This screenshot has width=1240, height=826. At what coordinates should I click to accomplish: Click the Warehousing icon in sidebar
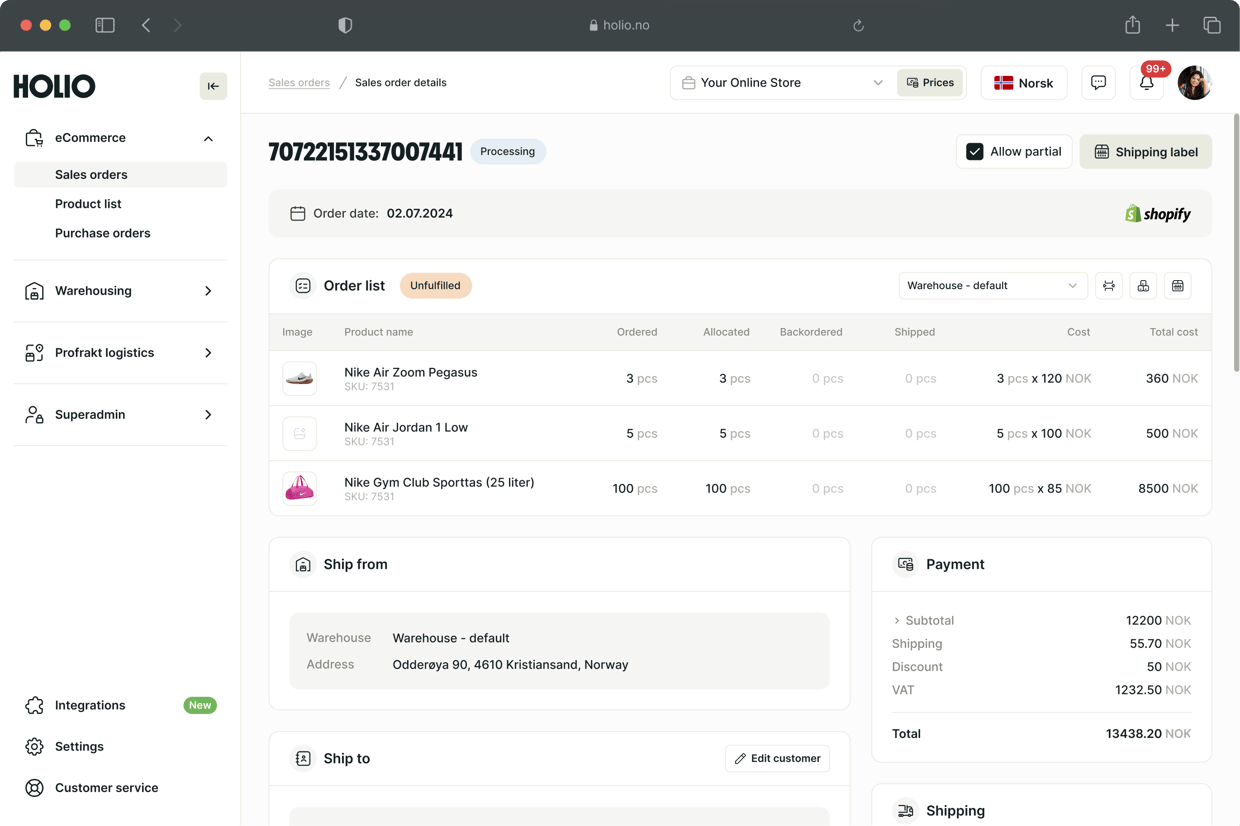pyautogui.click(x=34, y=291)
